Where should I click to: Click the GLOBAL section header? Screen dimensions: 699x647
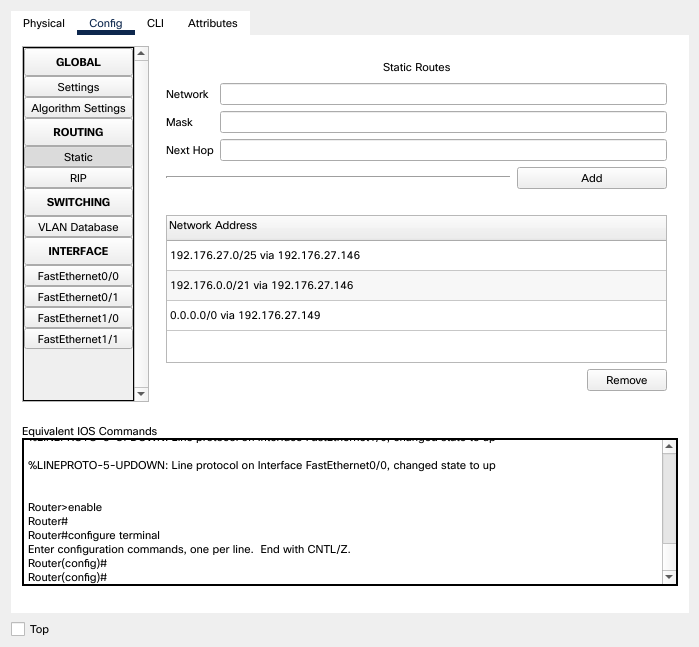tap(78, 62)
